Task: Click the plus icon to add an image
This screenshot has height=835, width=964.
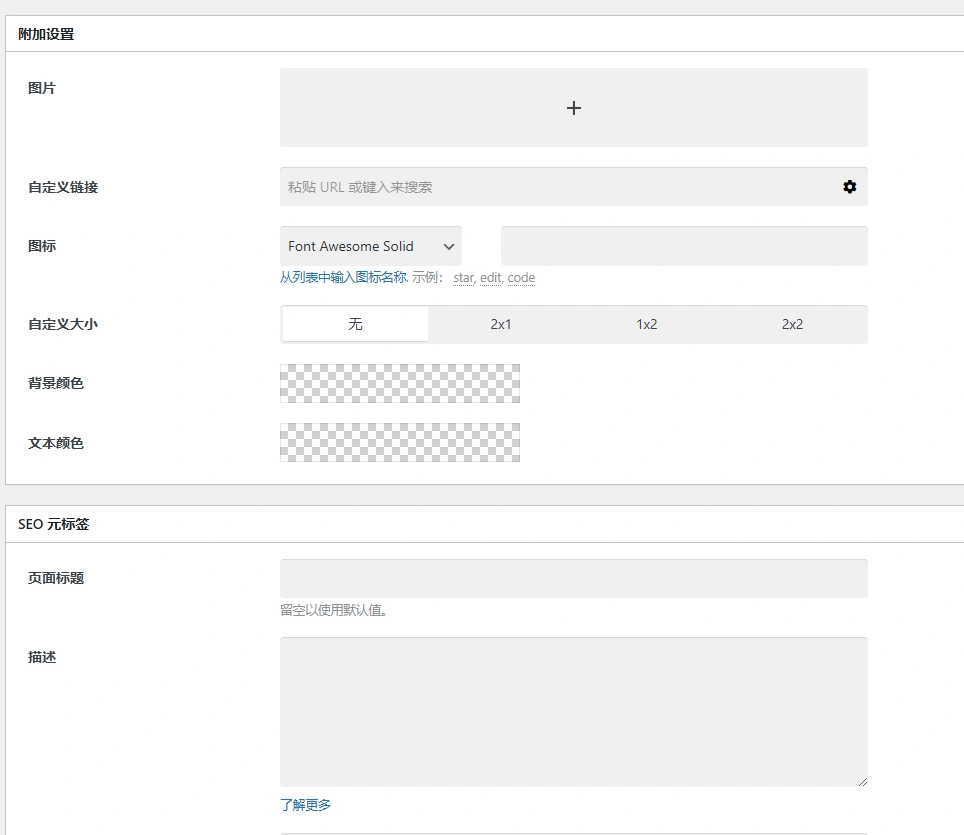Action: [573, 107]
